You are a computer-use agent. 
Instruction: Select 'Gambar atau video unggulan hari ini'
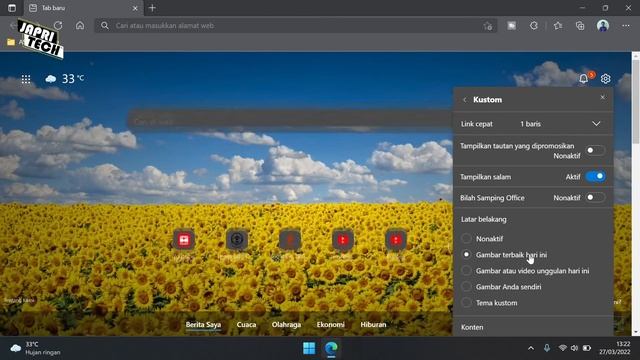(466, 271)
